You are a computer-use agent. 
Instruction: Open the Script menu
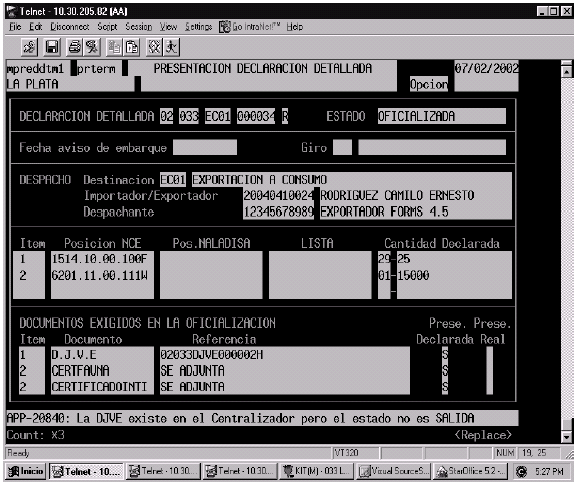107,27
